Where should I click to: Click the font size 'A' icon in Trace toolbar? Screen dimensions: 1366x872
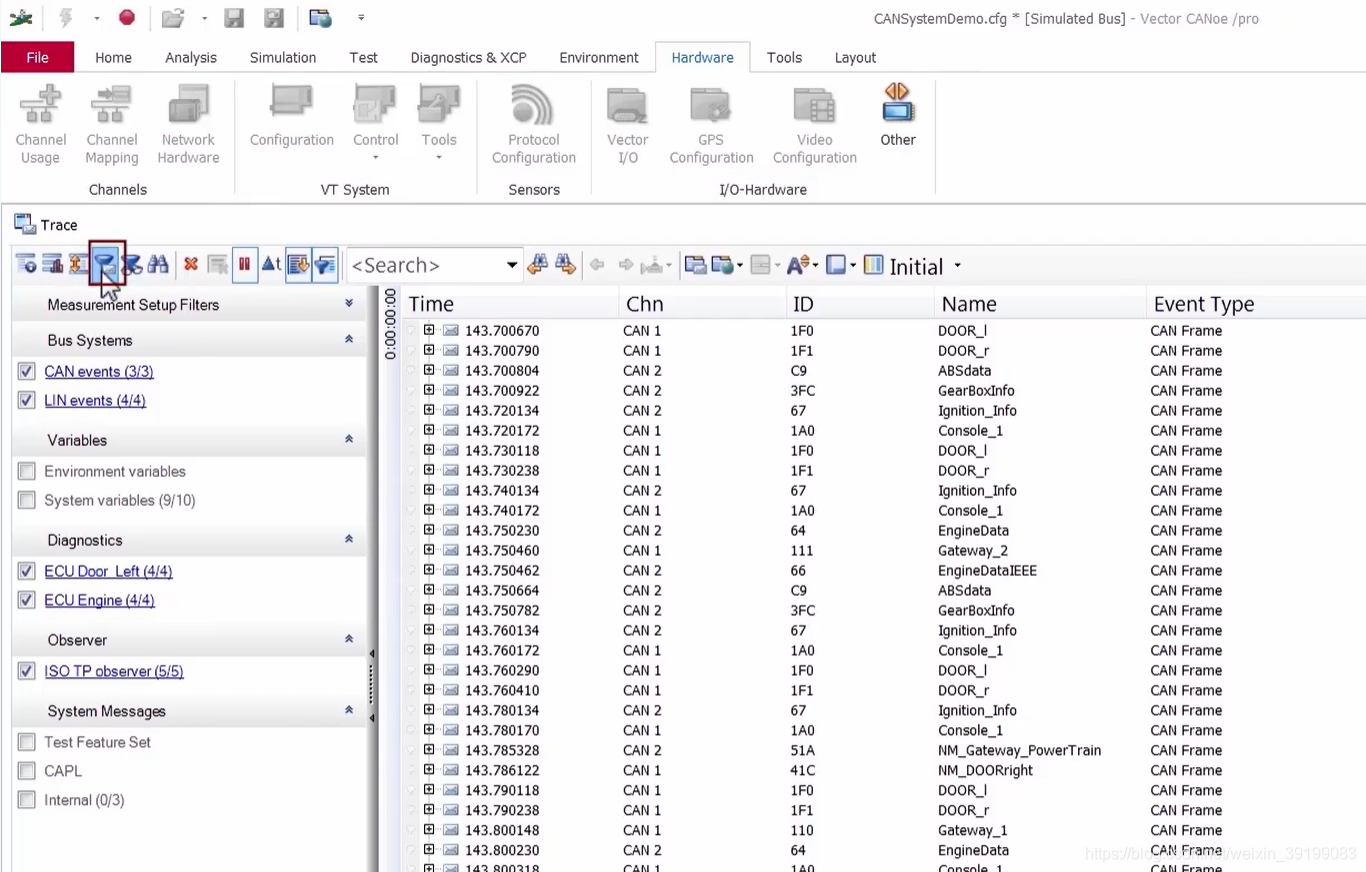[798, 265]
